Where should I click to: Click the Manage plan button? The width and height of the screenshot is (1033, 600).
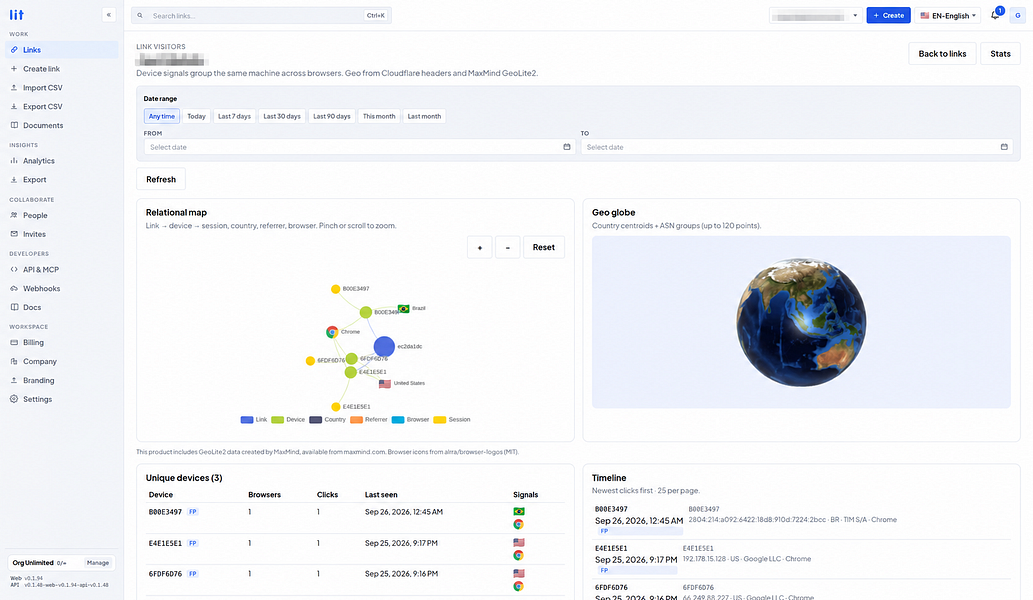point(98,563)
